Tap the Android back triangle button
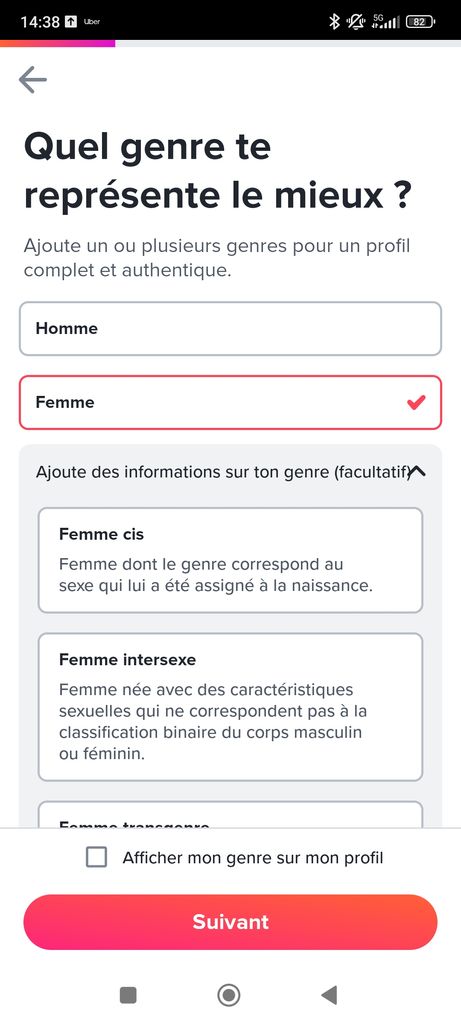 pos(329,995)
